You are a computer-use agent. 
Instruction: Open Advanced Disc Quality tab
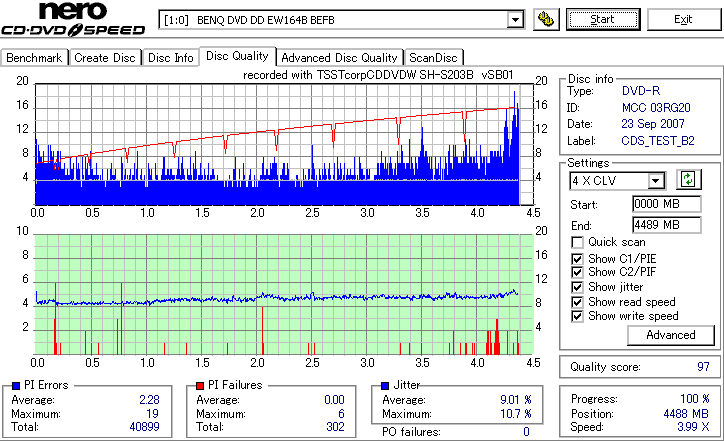click(339, 58)
